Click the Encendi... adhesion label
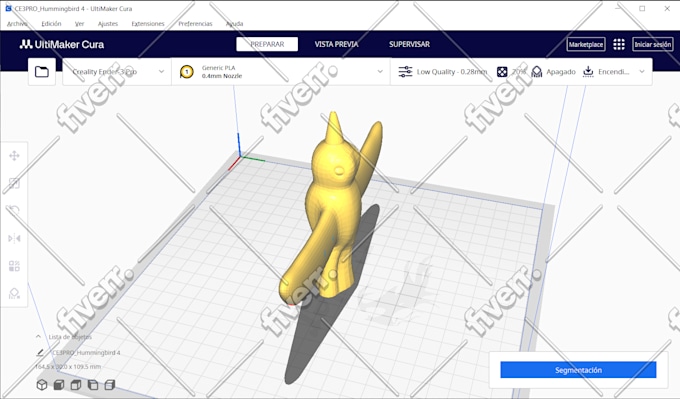680x399 pixels. [614, 72]
